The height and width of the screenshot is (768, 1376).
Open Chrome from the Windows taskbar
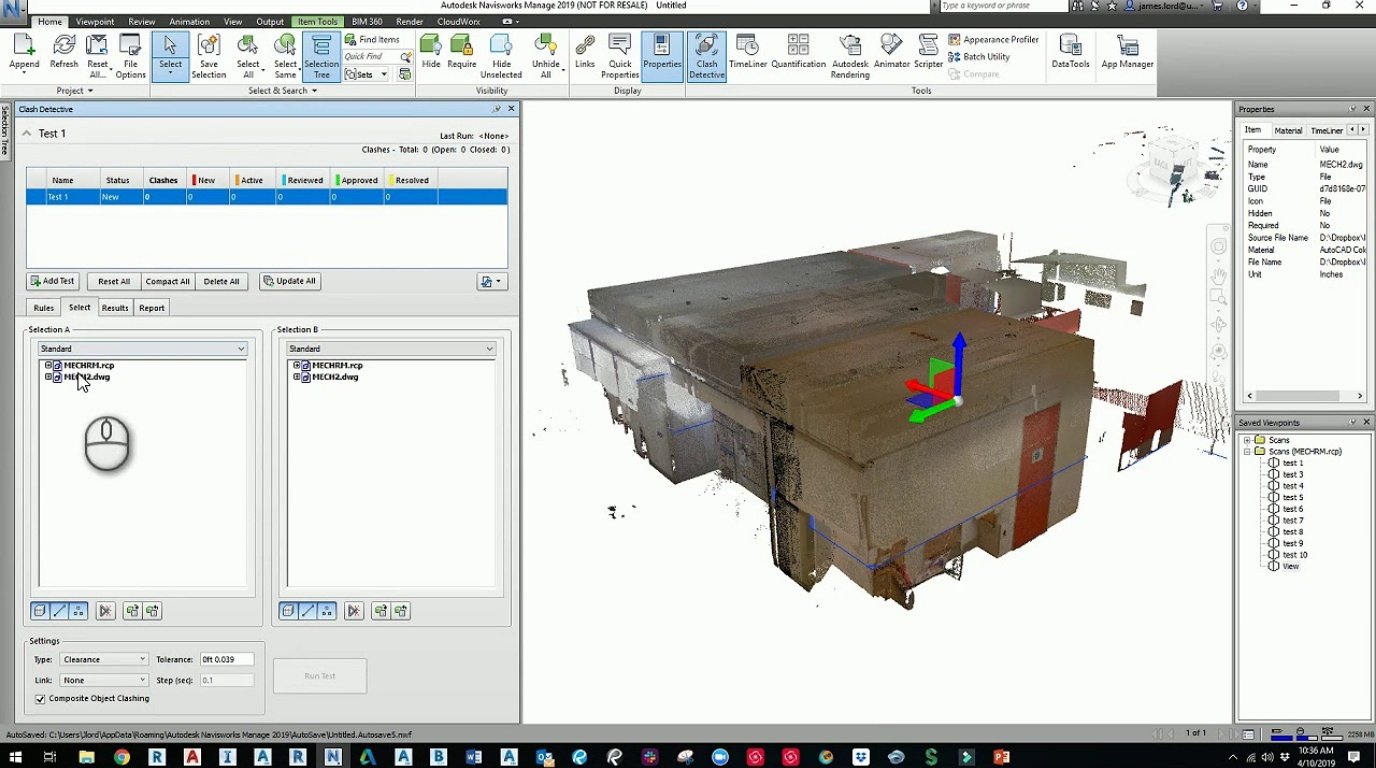121,757
